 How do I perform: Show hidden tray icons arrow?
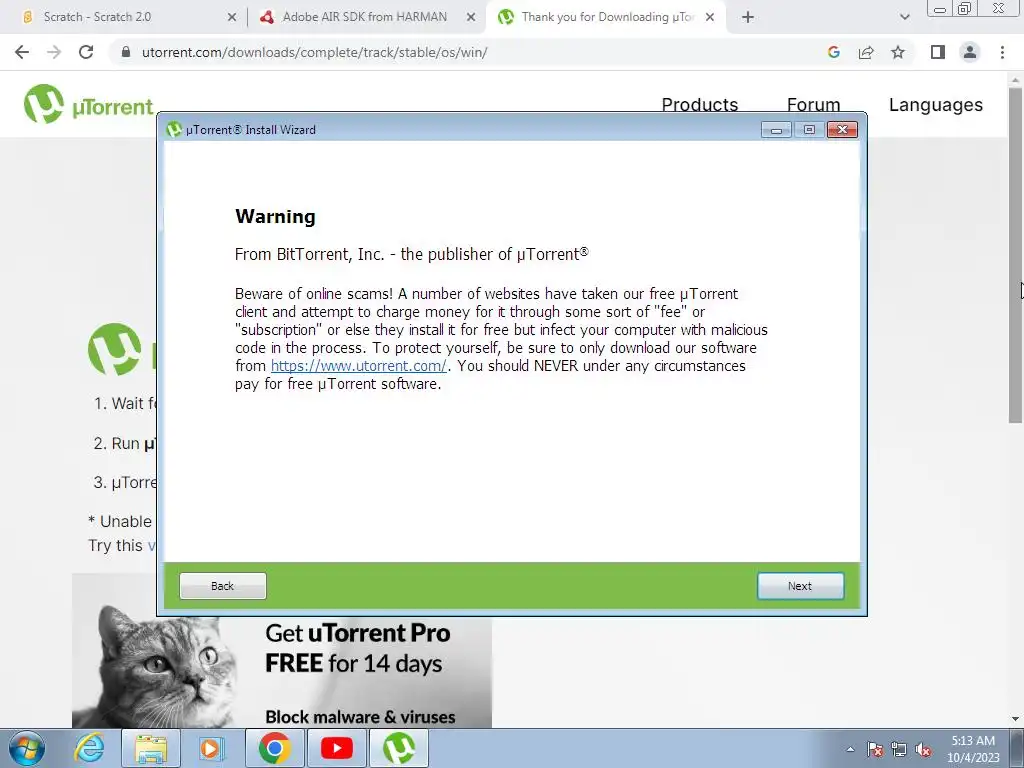850,749
